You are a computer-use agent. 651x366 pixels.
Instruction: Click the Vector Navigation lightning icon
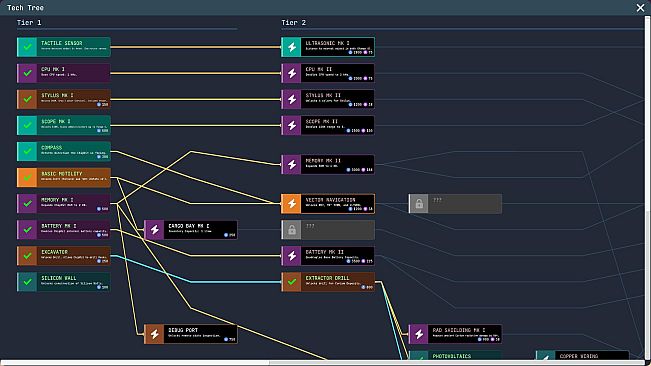tap(292, 204)
